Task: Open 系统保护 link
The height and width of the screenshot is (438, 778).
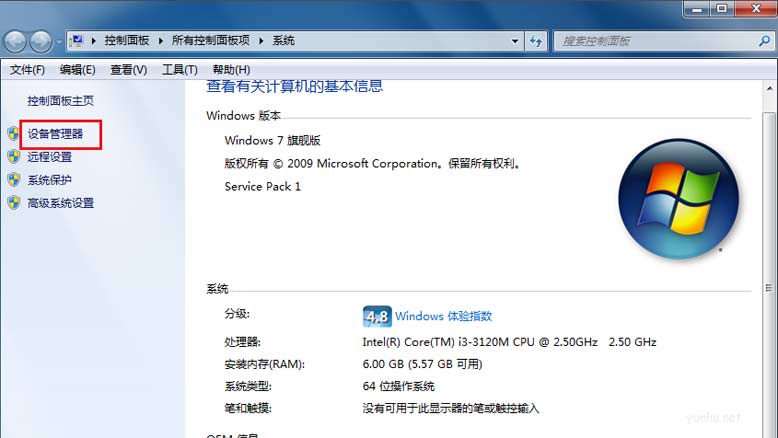Action: 50,180
